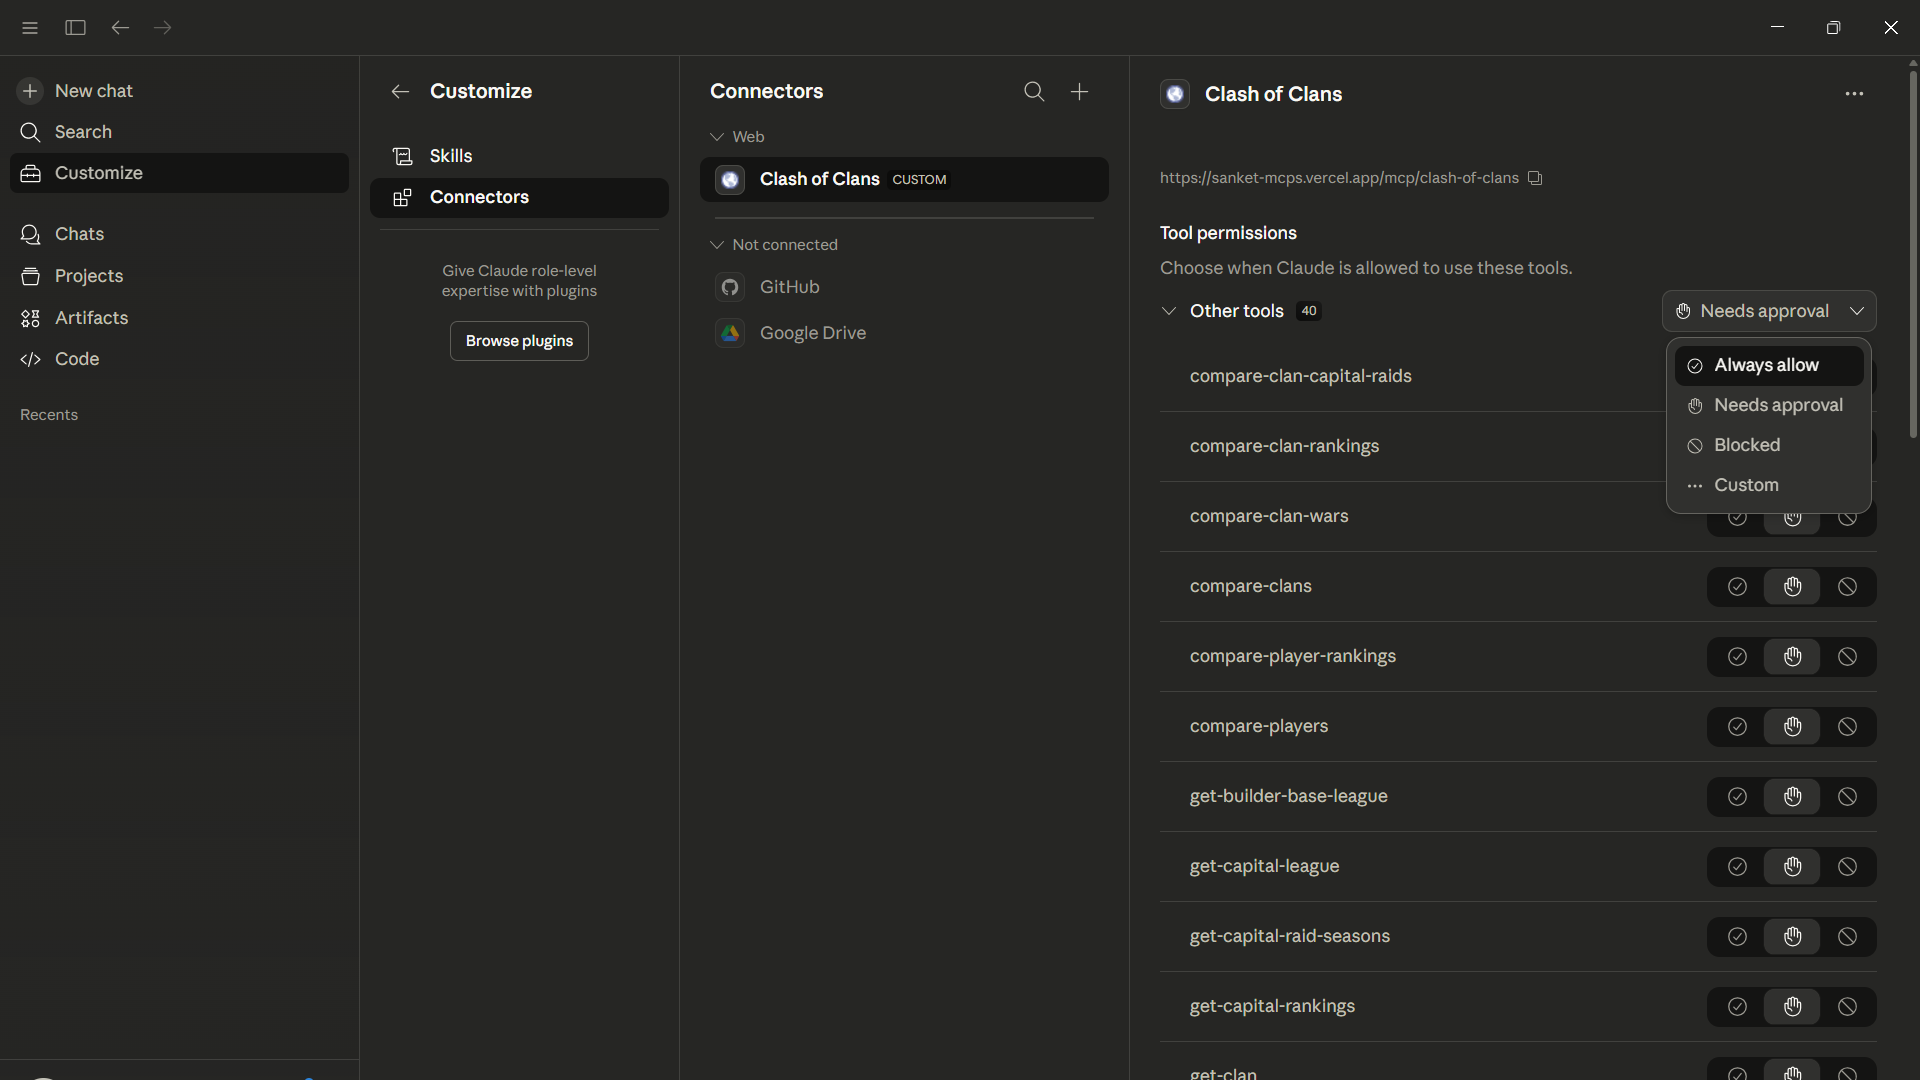The width and height of the screenshot is (1920, 1080).
Task: Block the compare-player-rankings tool
Action: pos(1847,657)
